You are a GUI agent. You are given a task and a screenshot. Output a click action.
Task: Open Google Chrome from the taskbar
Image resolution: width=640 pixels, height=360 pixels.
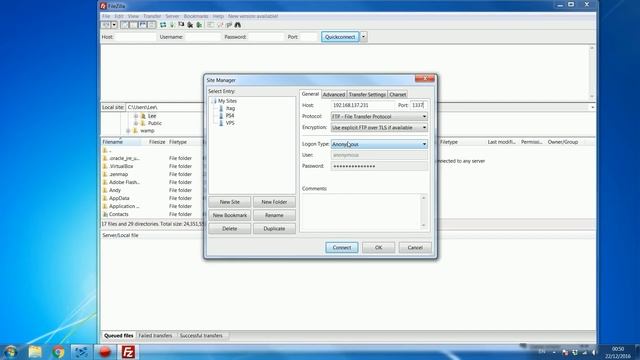click(x=58, y=352)
